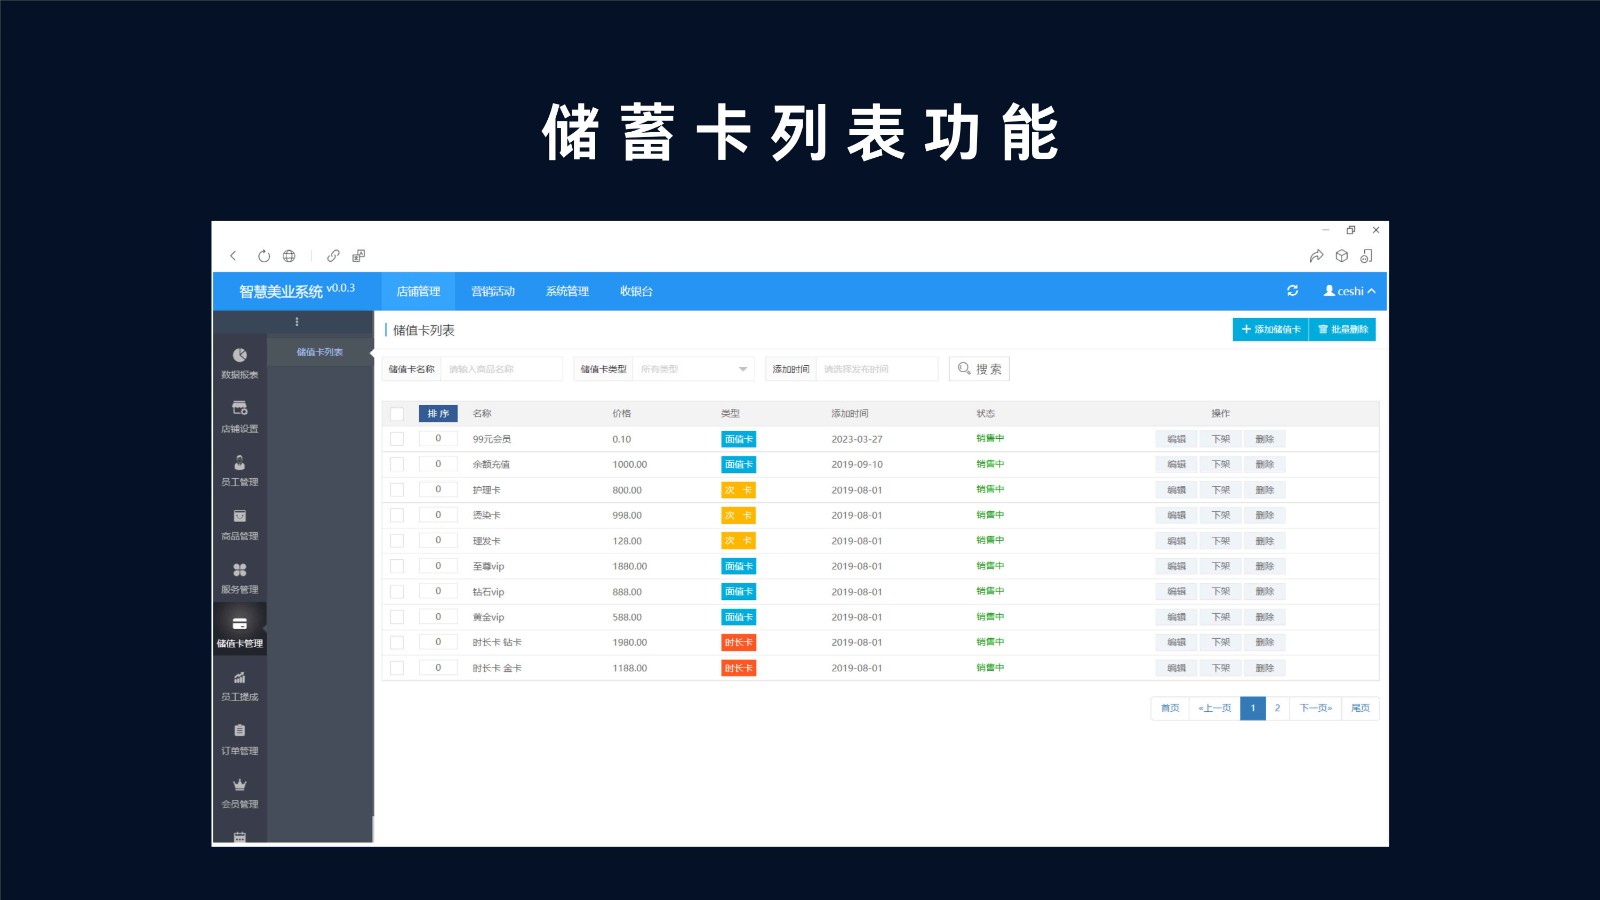Open 数据报表 in the sidebar
The width and height of the screenshot is (1600, 900).
[240, 364]
